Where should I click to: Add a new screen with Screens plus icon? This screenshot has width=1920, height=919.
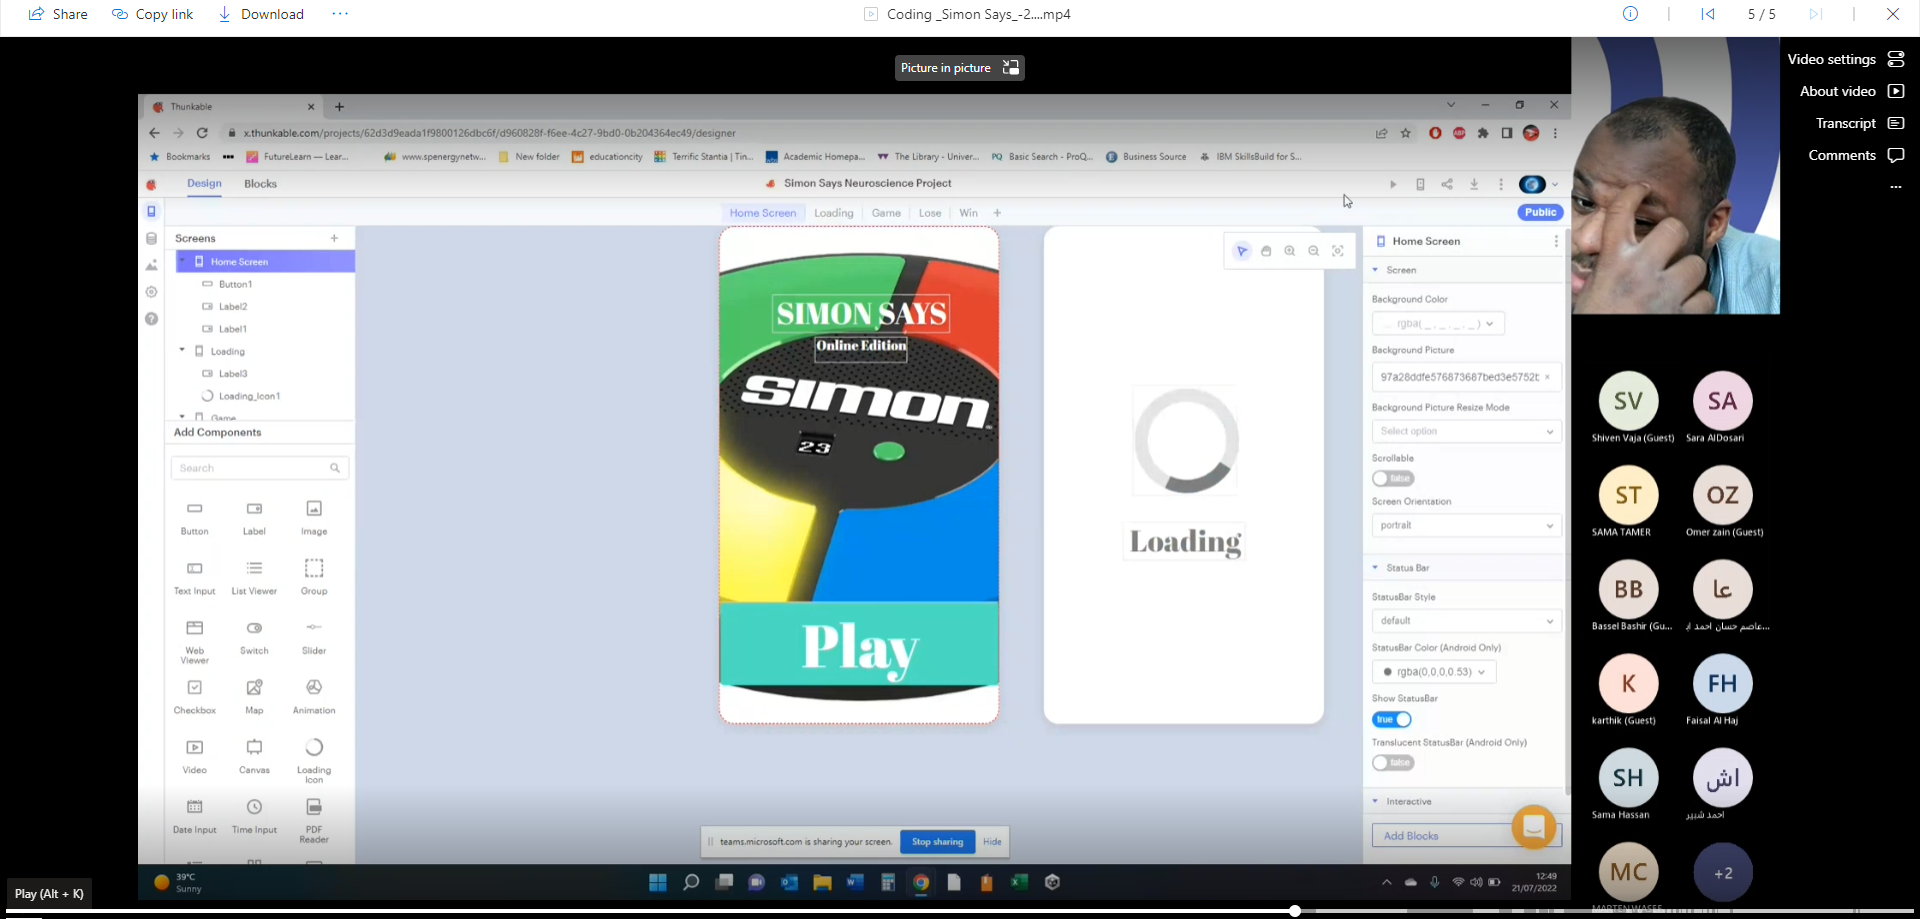pyautogui.click(x=334, y=238)
